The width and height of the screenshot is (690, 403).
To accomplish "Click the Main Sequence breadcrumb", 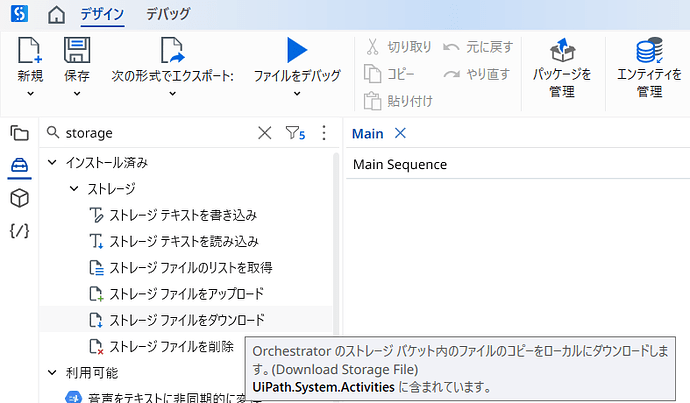I will 400,164.
